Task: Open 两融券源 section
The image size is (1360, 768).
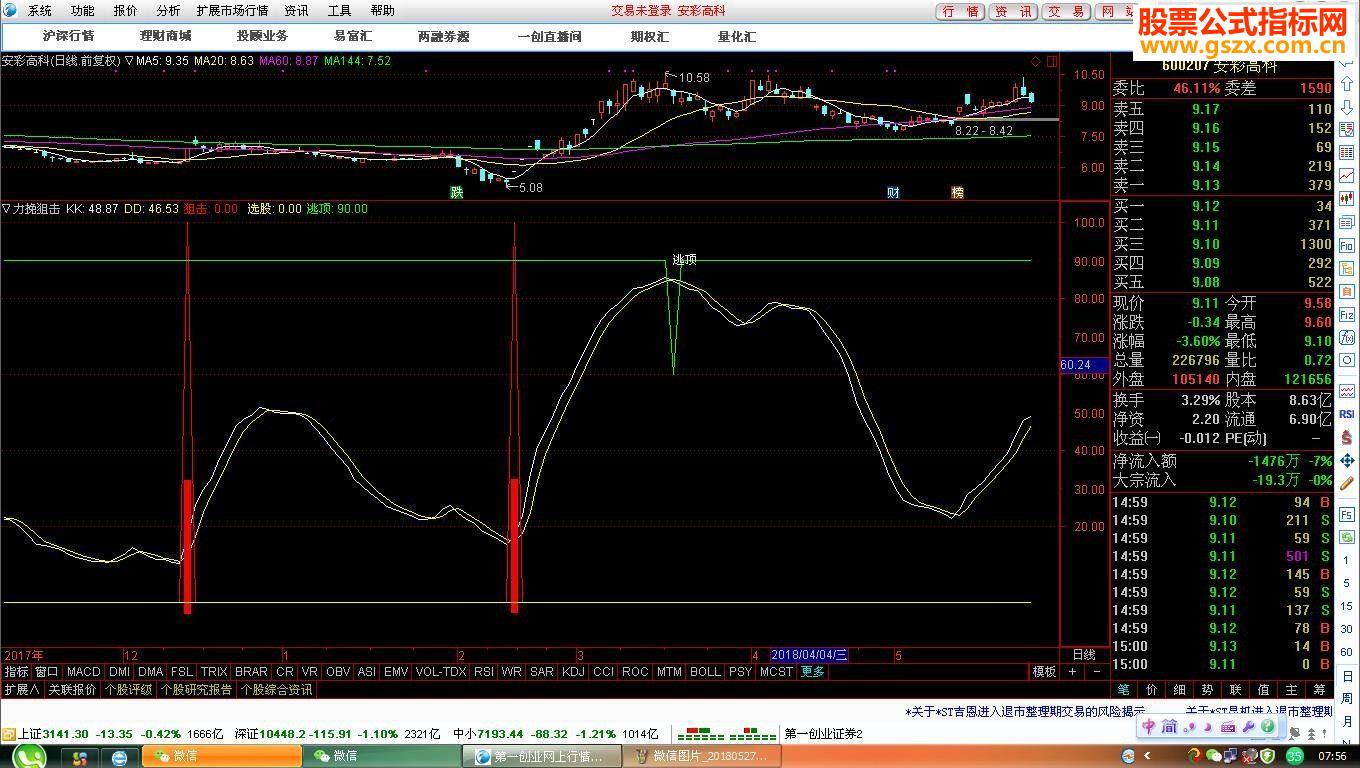Action: point(443,36)
